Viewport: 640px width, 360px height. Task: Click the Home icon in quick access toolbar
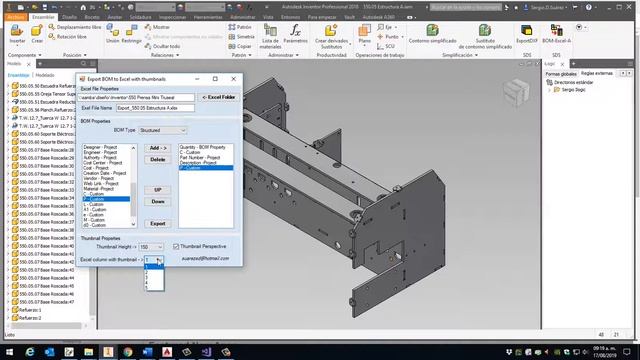[83, 7]
